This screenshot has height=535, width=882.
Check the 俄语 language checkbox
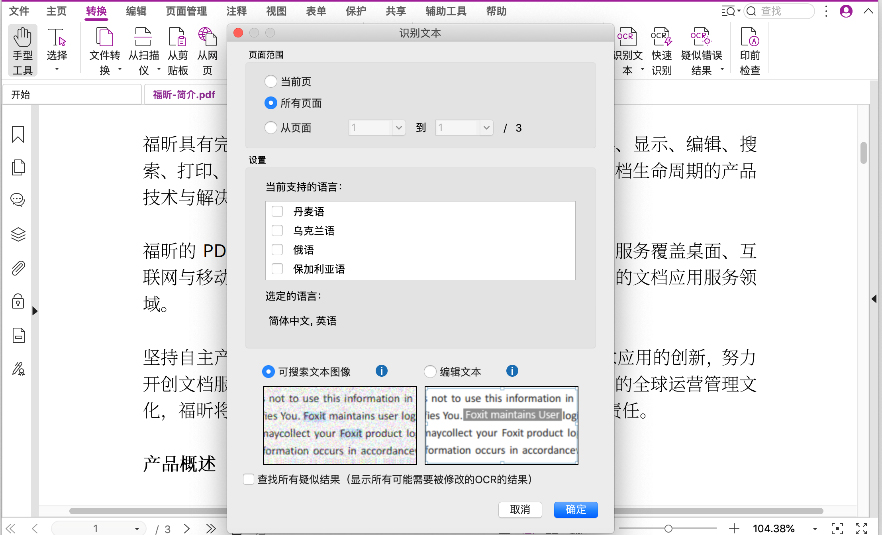pyautogui.click(x=277, y=250)
